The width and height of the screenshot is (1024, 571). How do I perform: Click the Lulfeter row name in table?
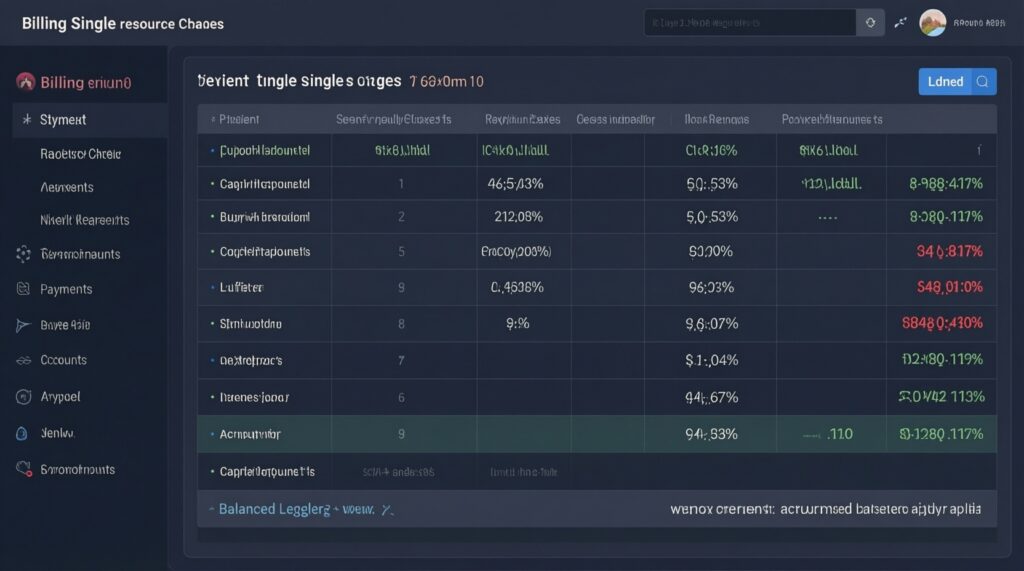[241, 287]
